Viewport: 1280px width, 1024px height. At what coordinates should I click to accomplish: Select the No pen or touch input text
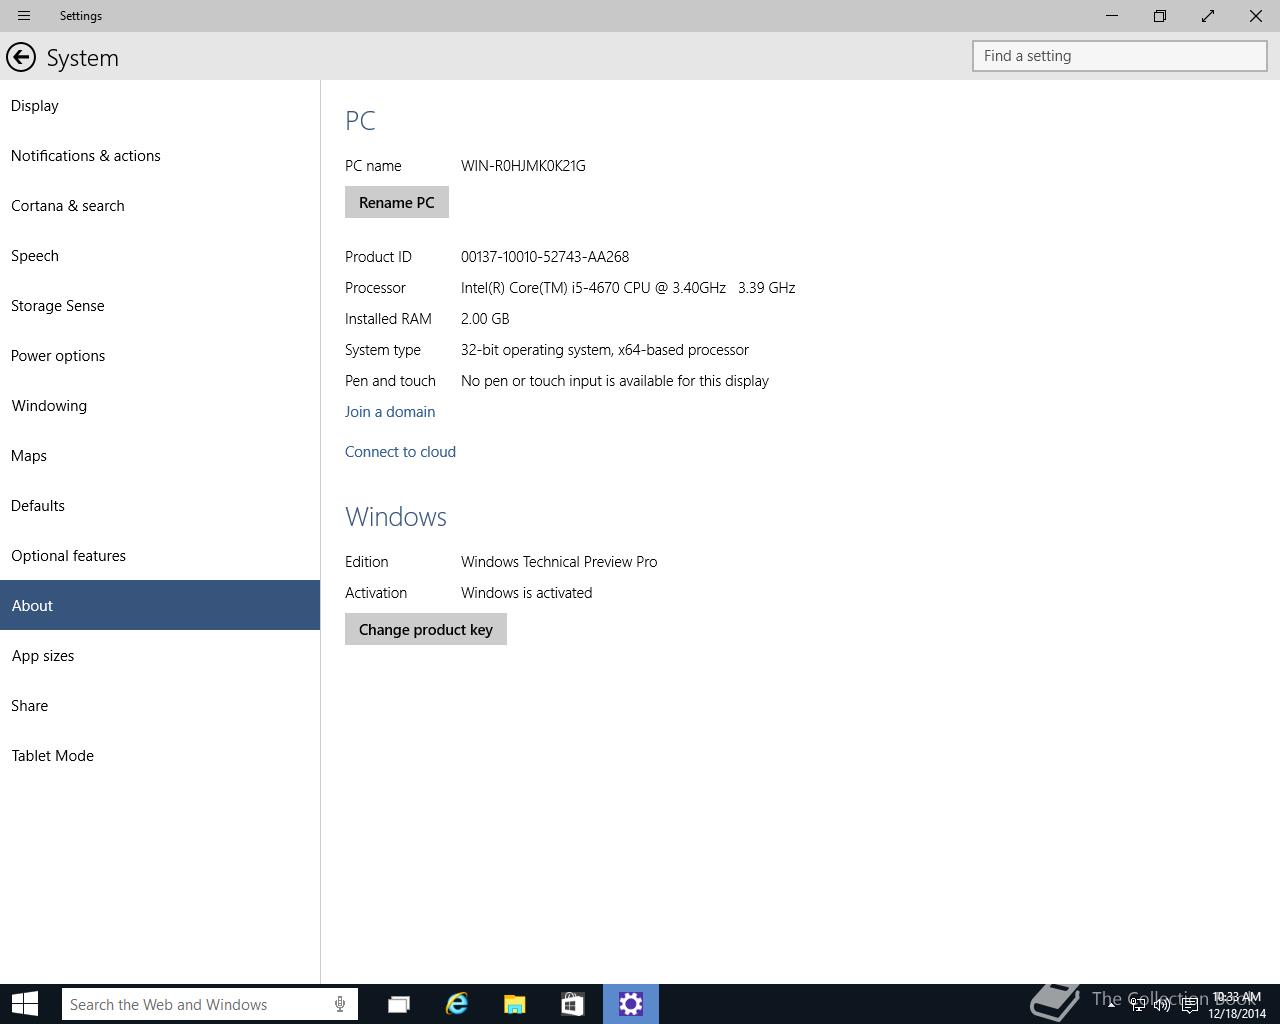(615, 381)
